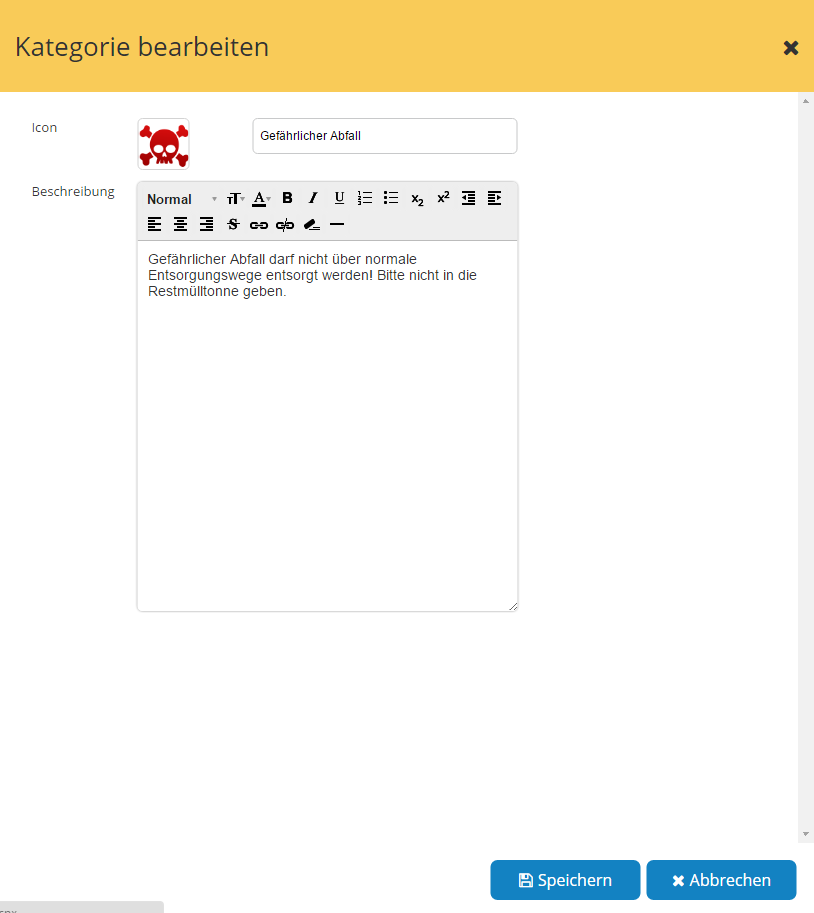
Task: Apply superscript formatting
Action: click(x=443, y=198)
